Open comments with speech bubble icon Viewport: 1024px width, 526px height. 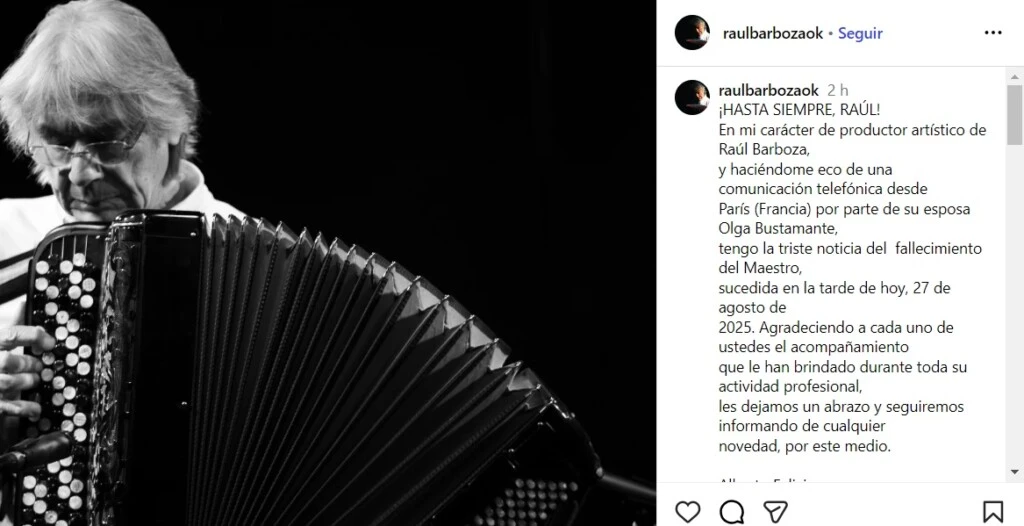[x=731, y=512]
